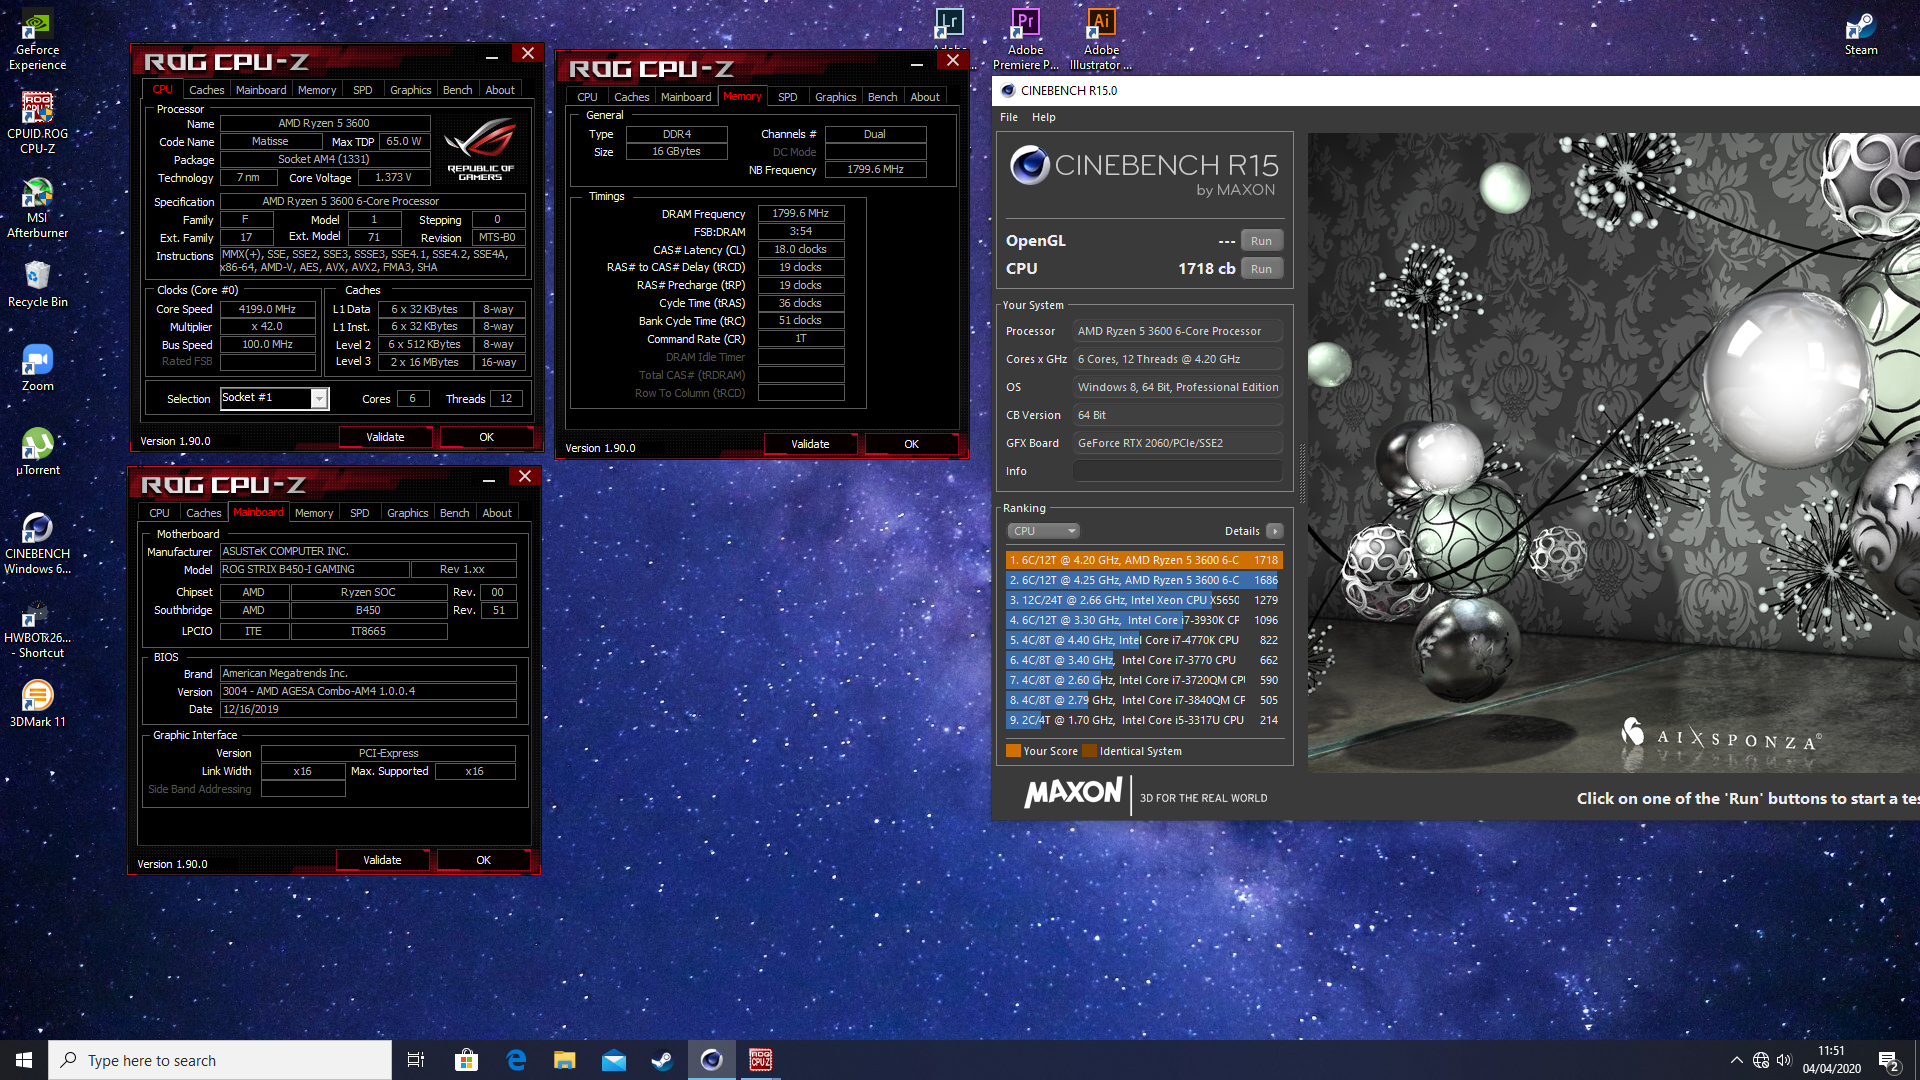Switch to ROG CPU-Z taskbar button

(x=760, y=1060)
